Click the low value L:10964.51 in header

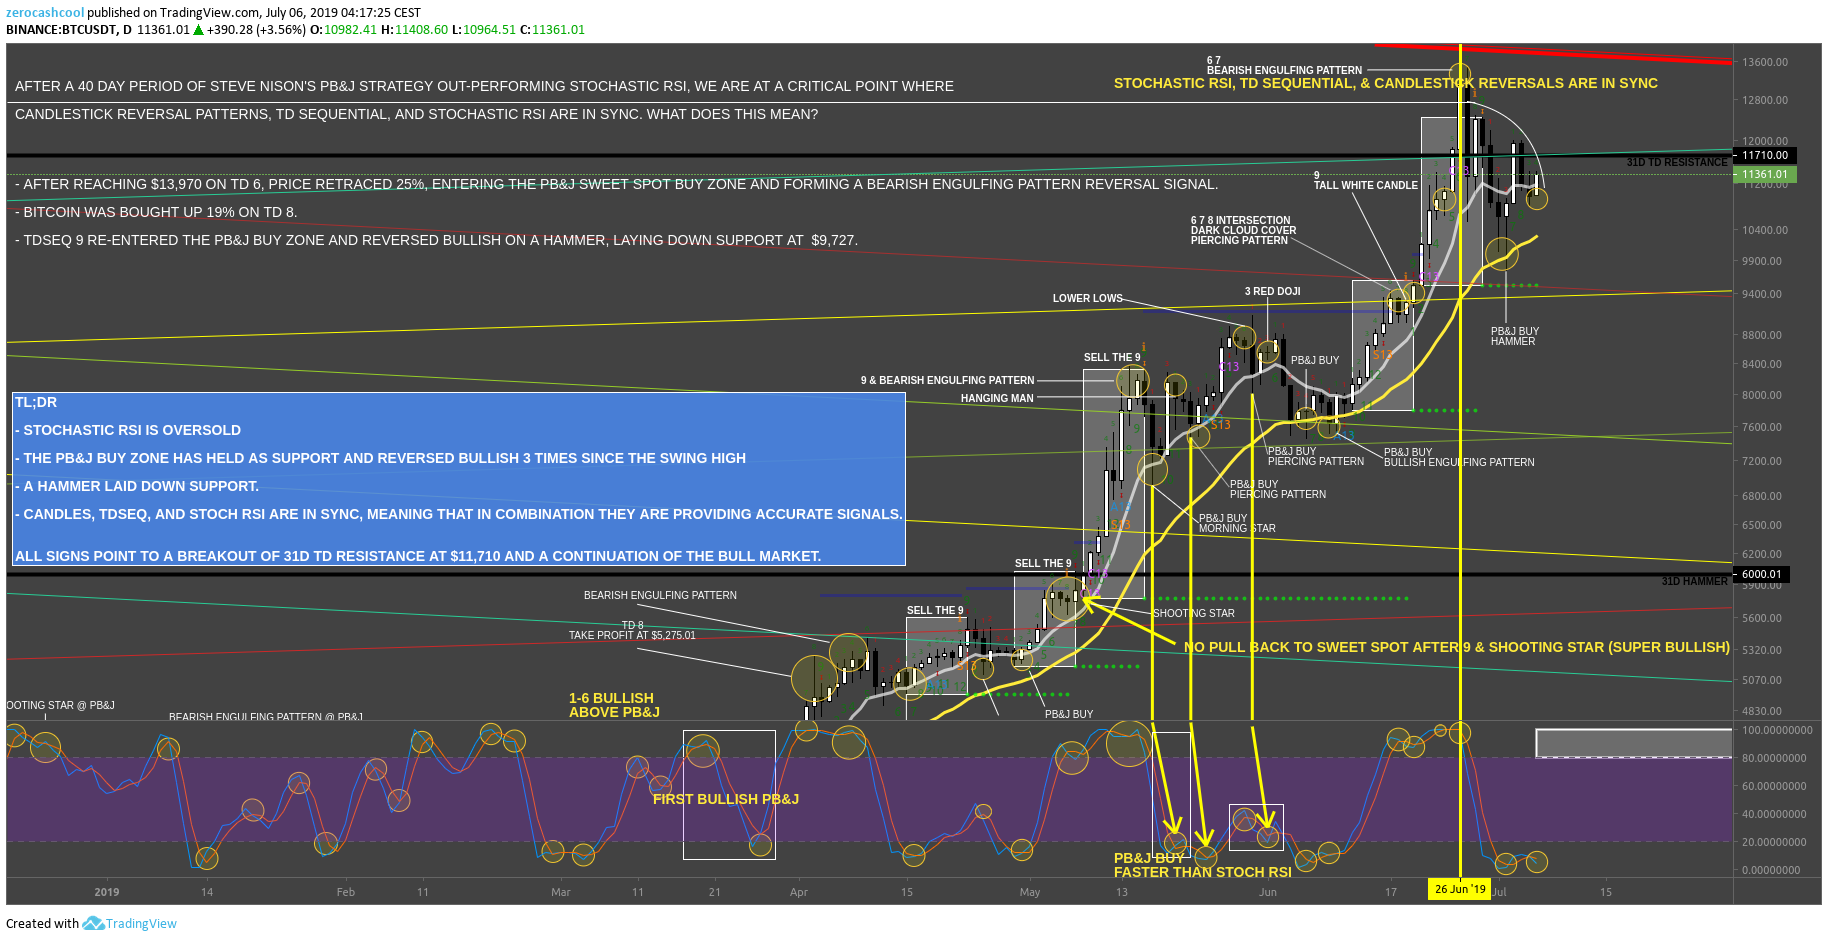(484, 29)
